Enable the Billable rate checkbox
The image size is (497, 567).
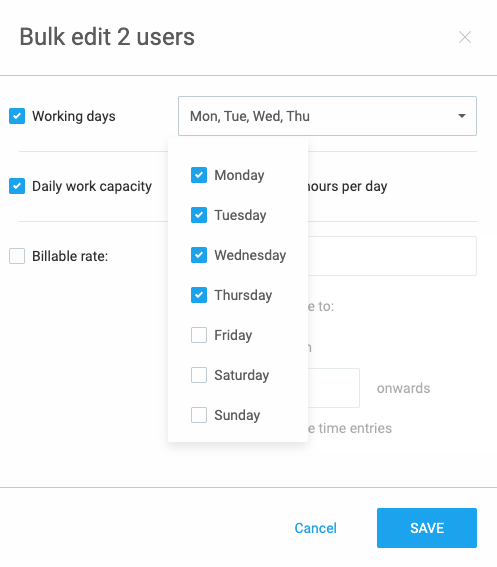(17, 256)
